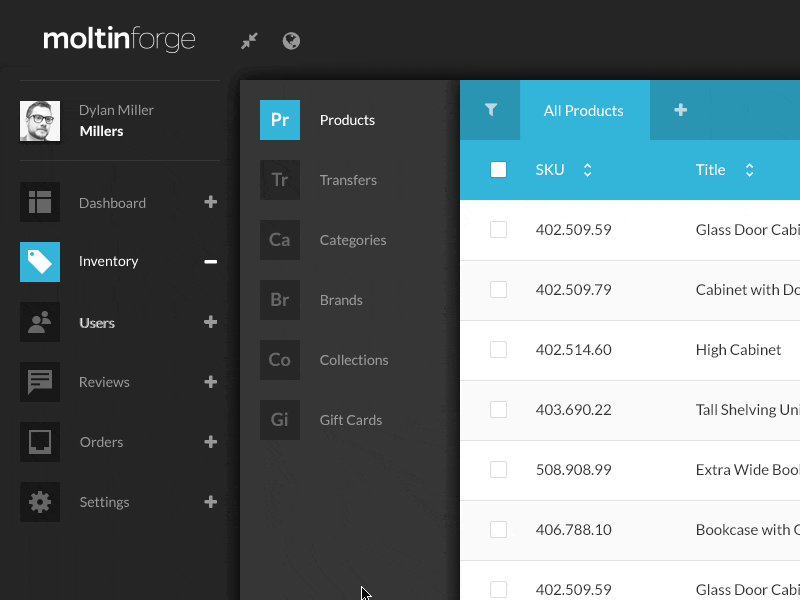This screenshot has height=600, width=800.
Task: Switch to the All Products tab
Action: pos(585,110)
